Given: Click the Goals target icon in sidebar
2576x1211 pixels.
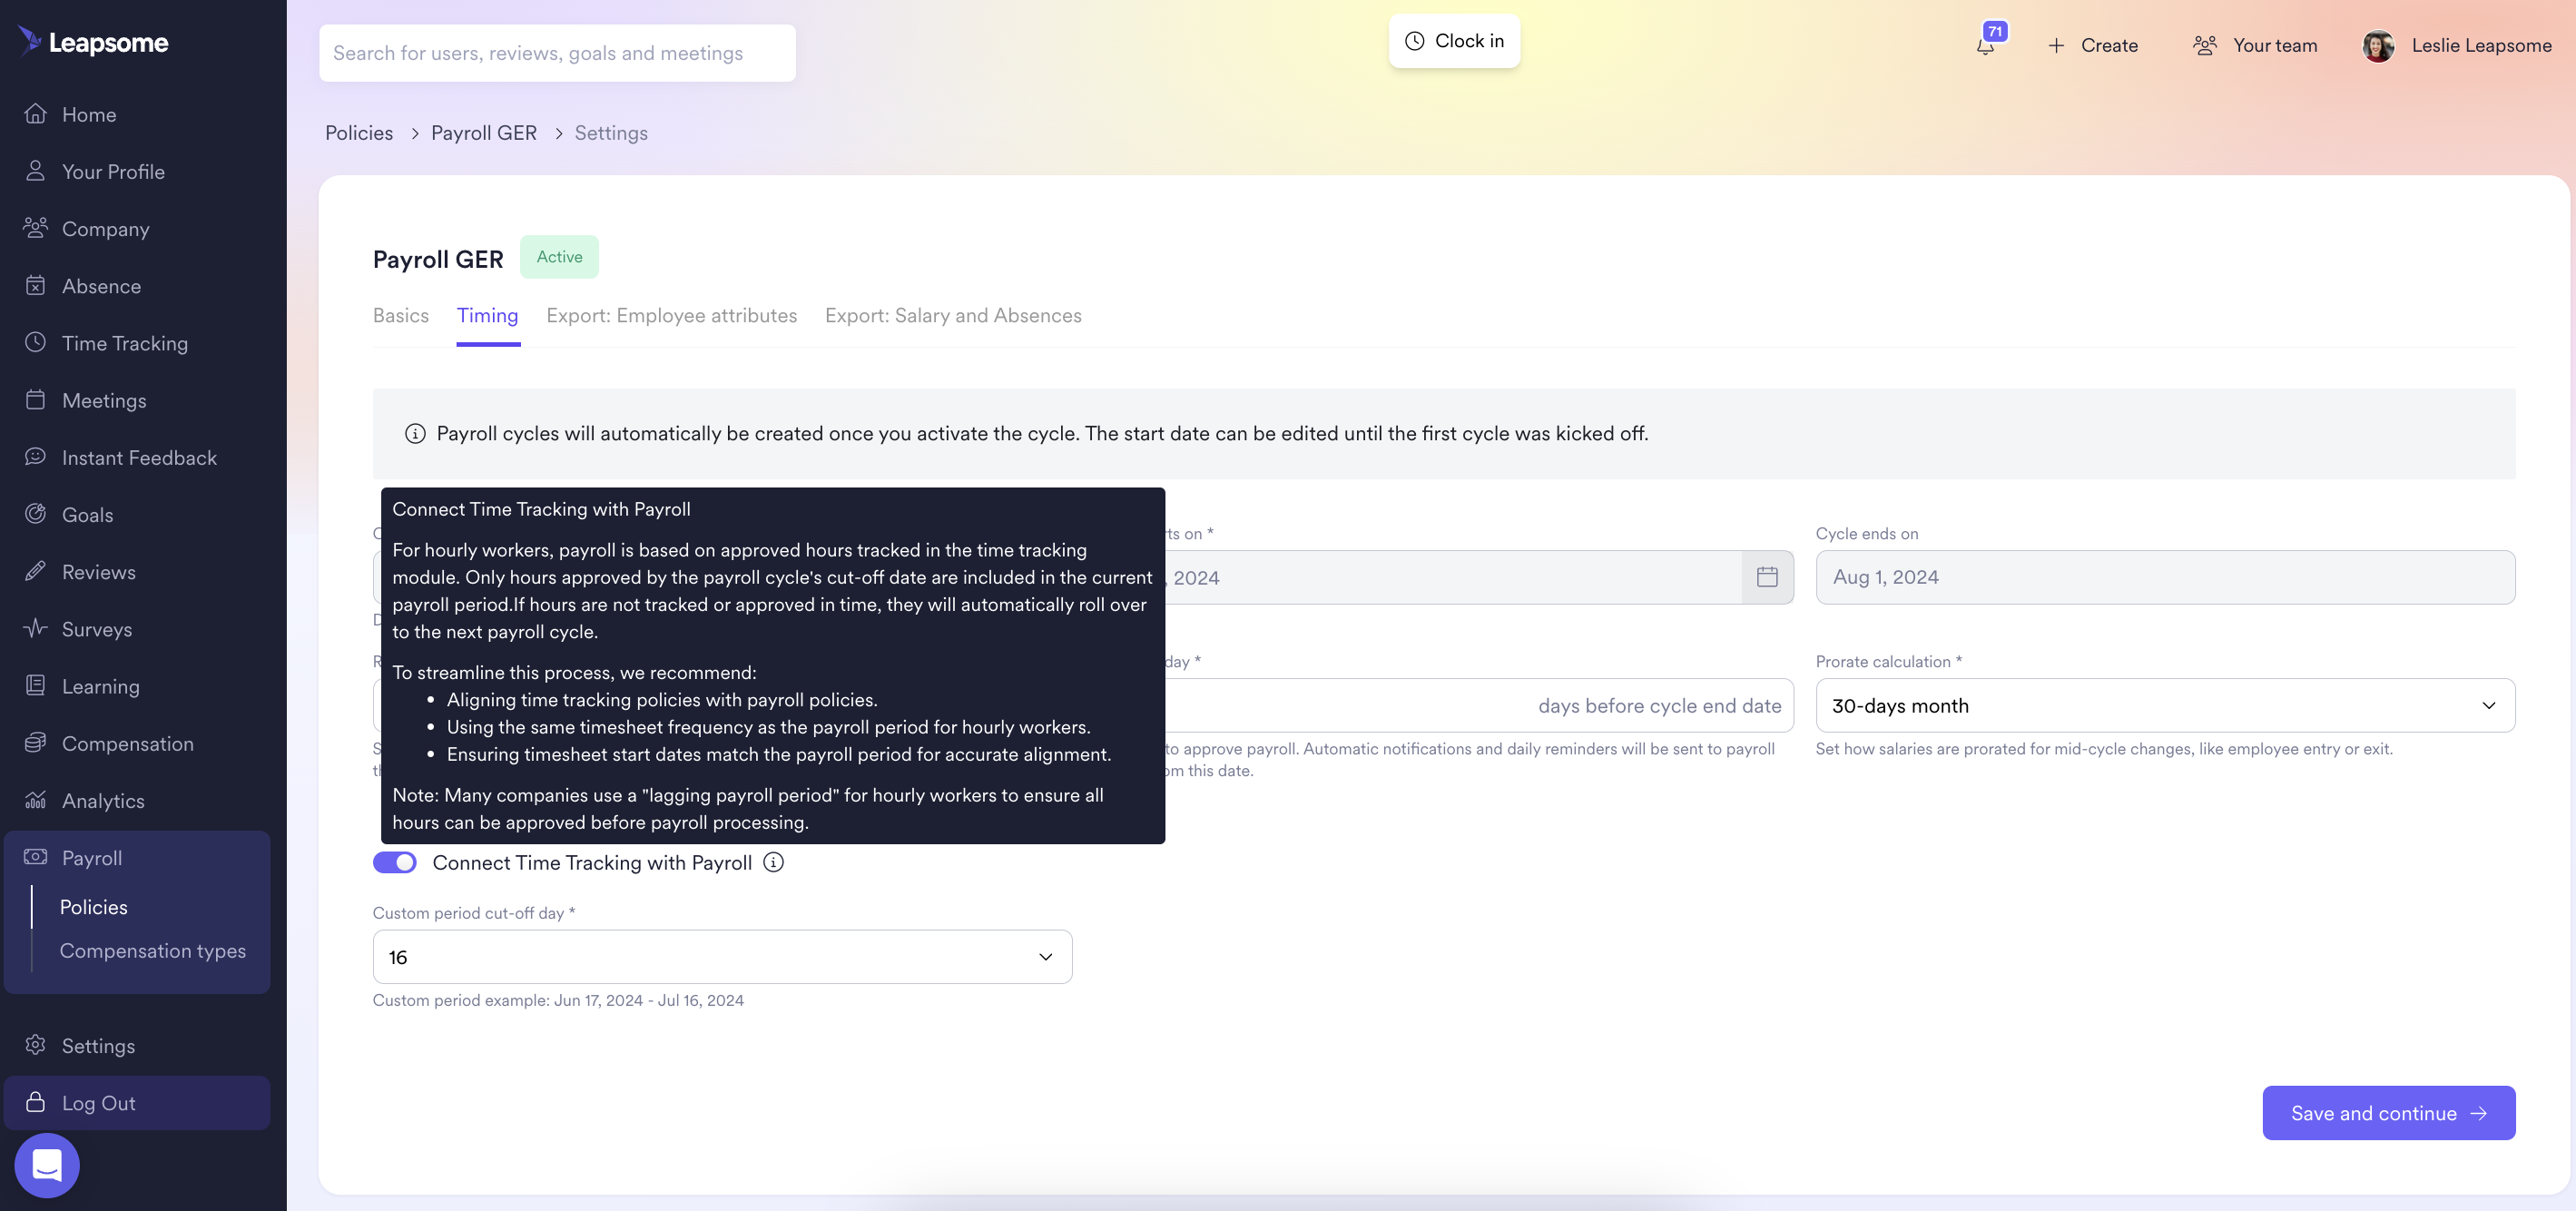Looking at the screenshot, I should coord(36,514).
